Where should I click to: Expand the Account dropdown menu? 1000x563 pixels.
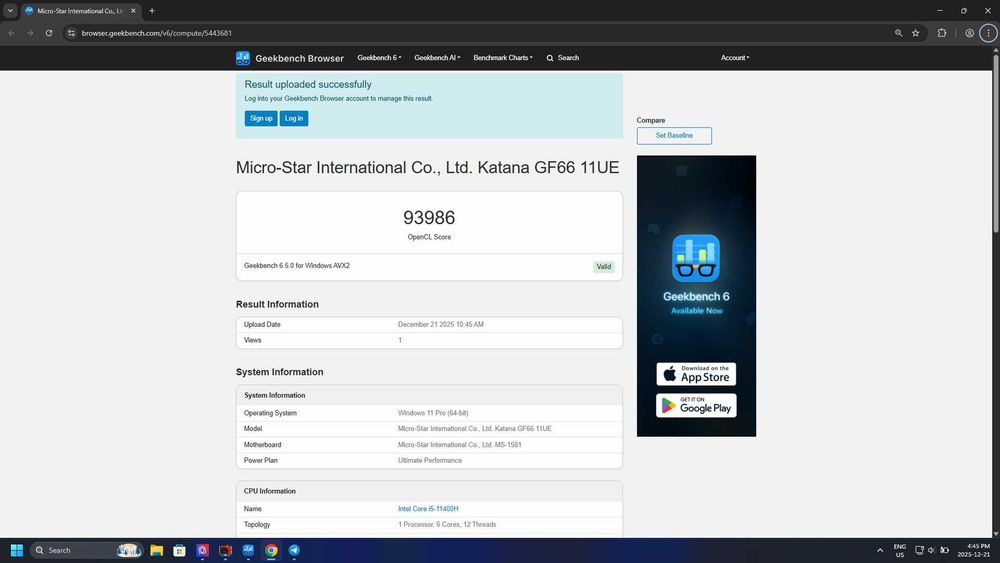tap(735, 58)
